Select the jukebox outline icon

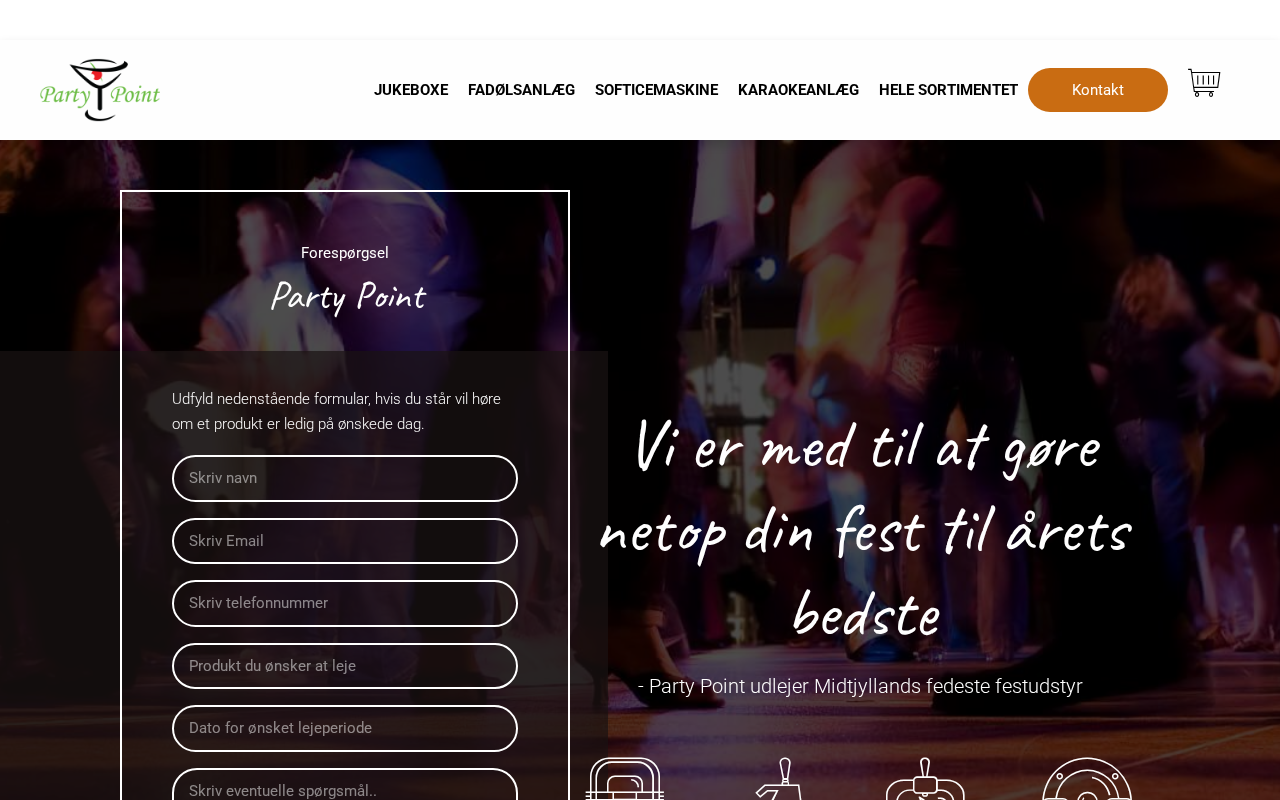625,778
